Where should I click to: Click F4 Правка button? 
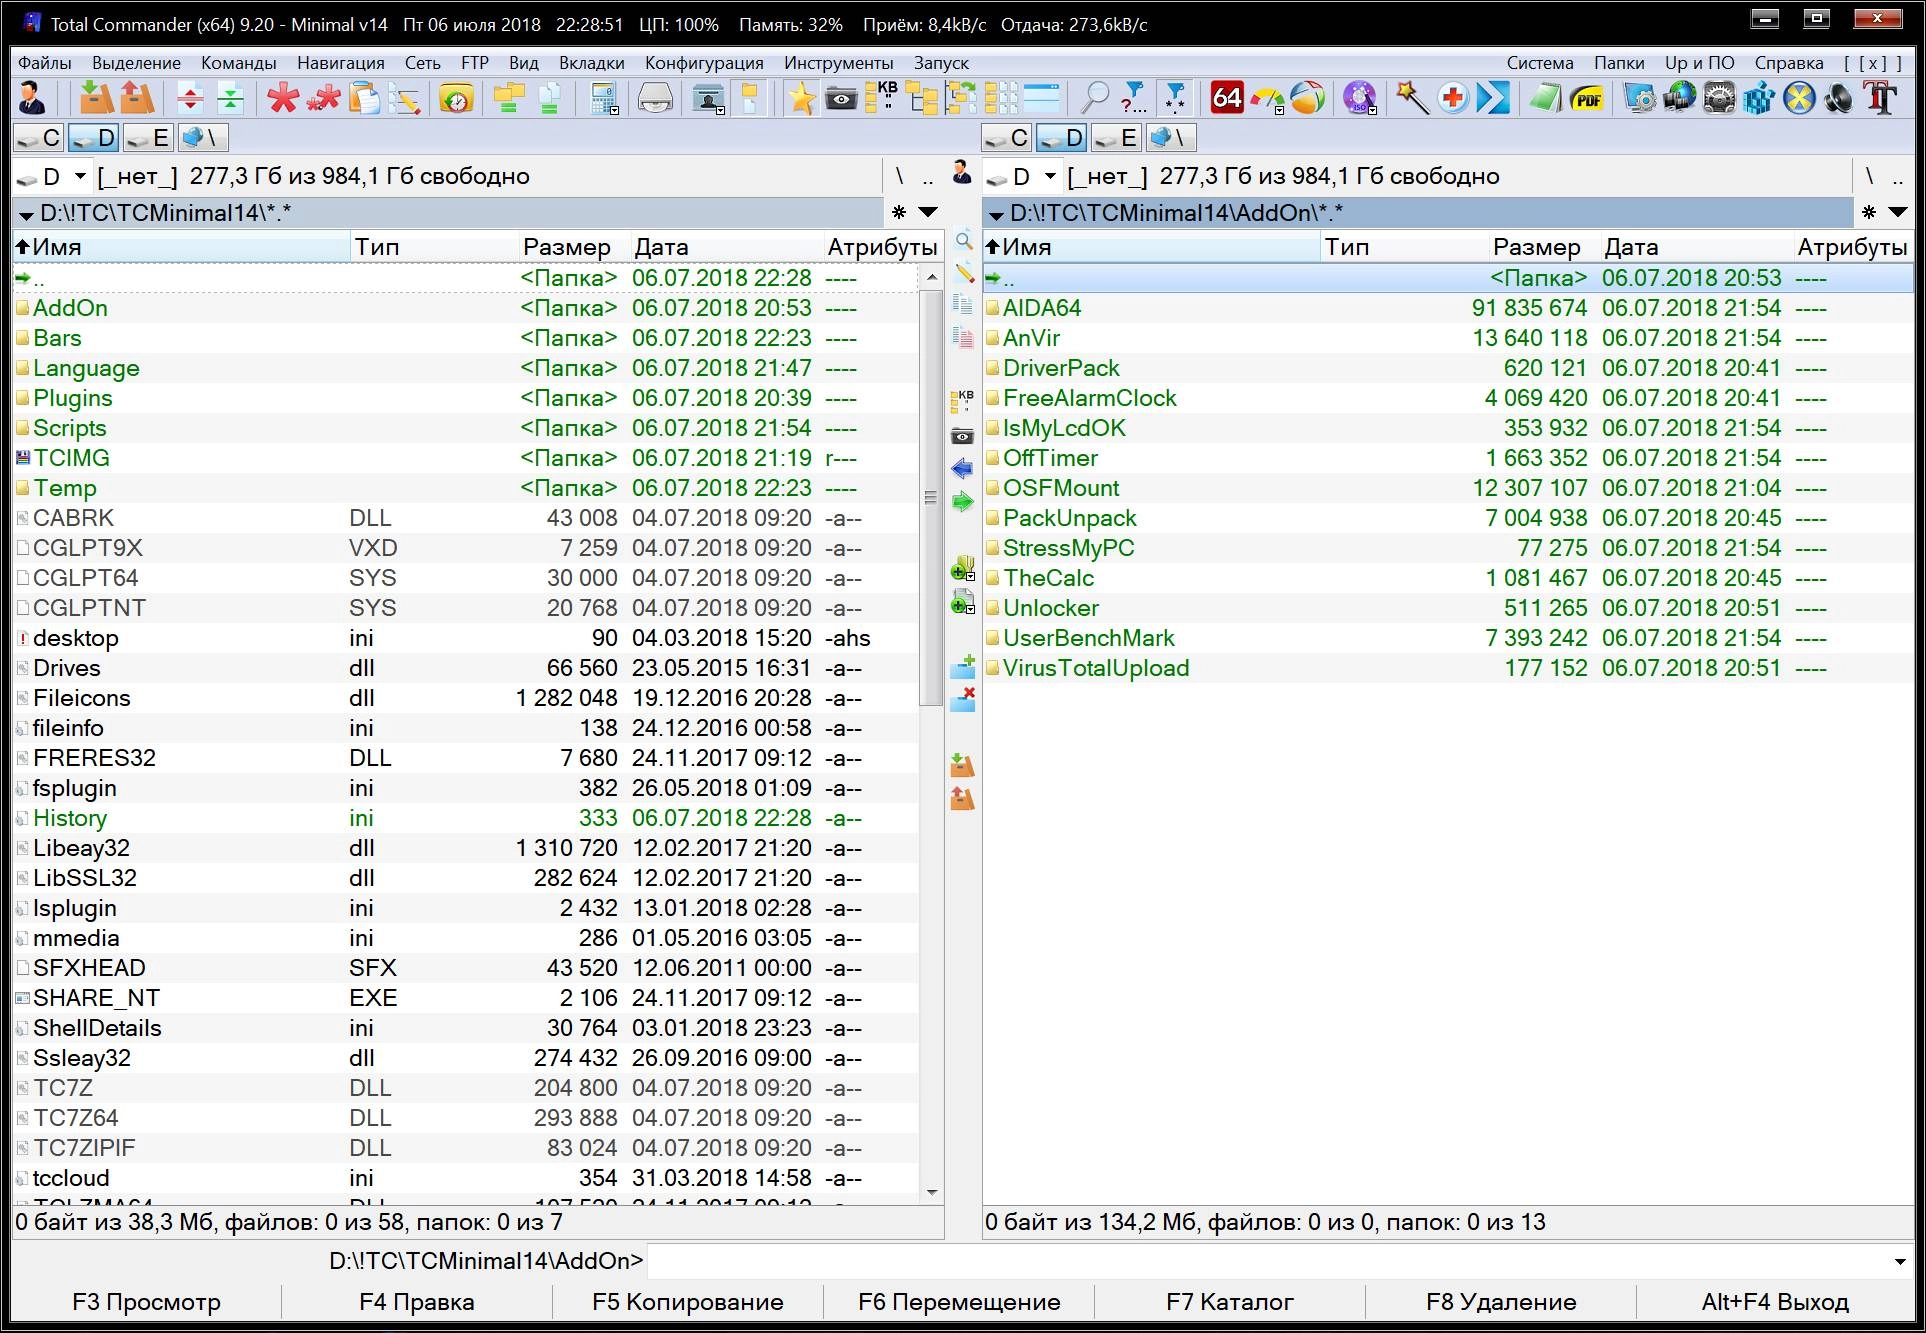point(417,1302)
